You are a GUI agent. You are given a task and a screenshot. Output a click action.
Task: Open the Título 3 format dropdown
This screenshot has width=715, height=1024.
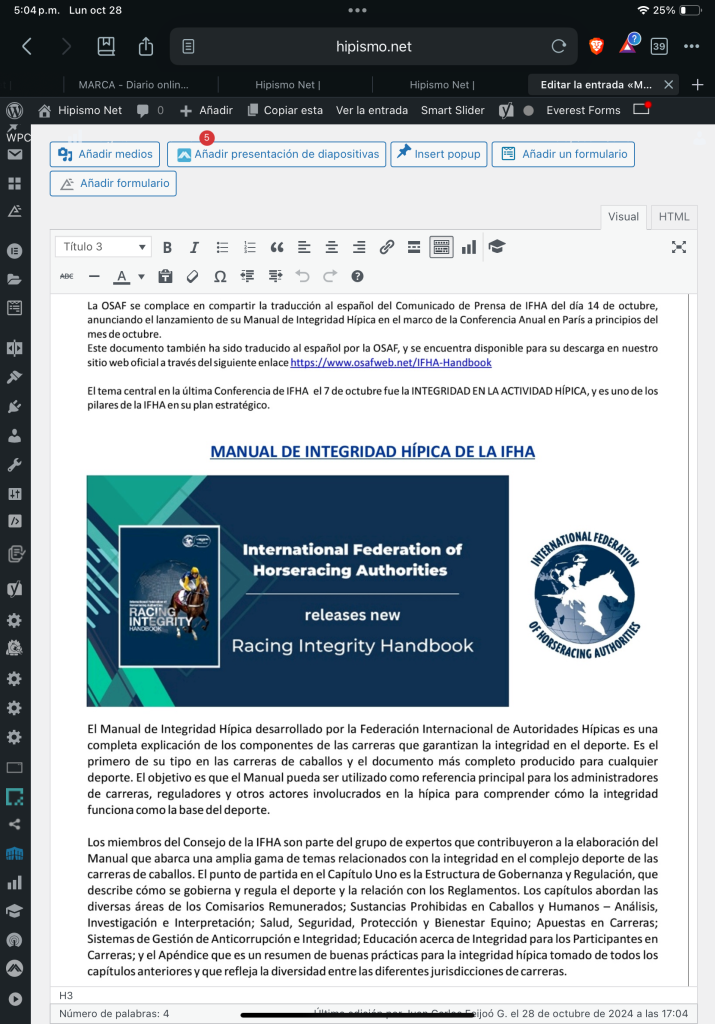[103, 247]
